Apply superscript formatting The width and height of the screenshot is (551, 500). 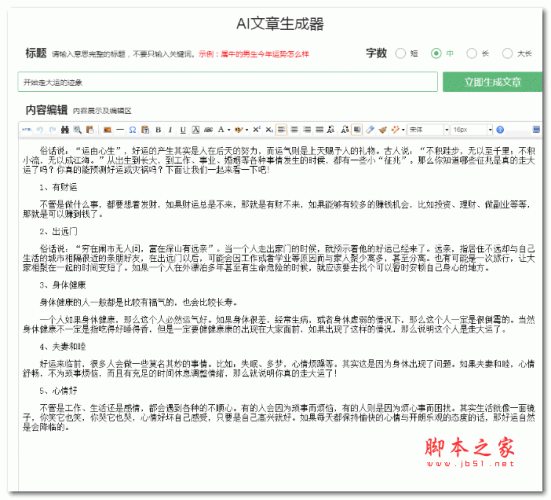tap(257, 129)
